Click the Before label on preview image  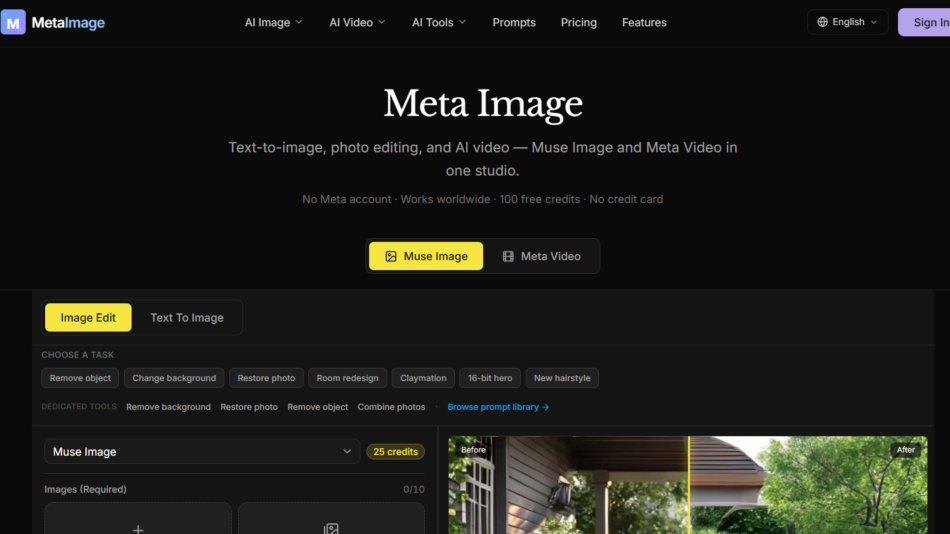473,450
